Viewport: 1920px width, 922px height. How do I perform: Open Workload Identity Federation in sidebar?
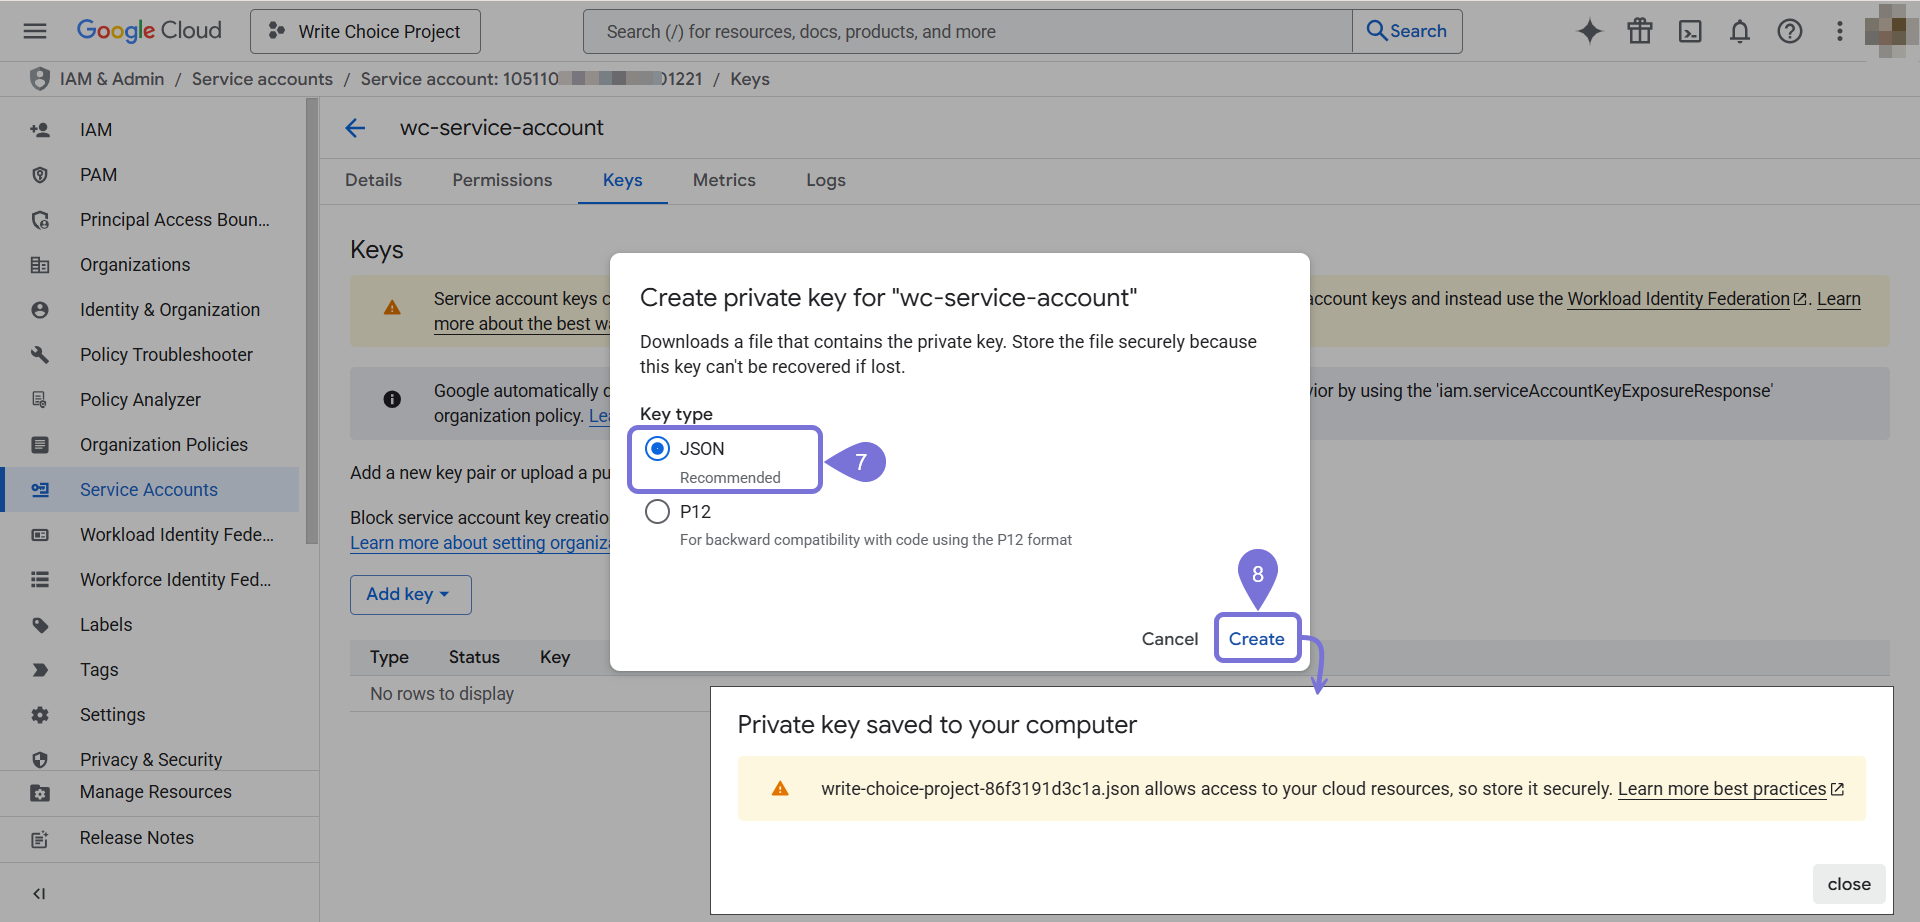(x=176, y=535)
